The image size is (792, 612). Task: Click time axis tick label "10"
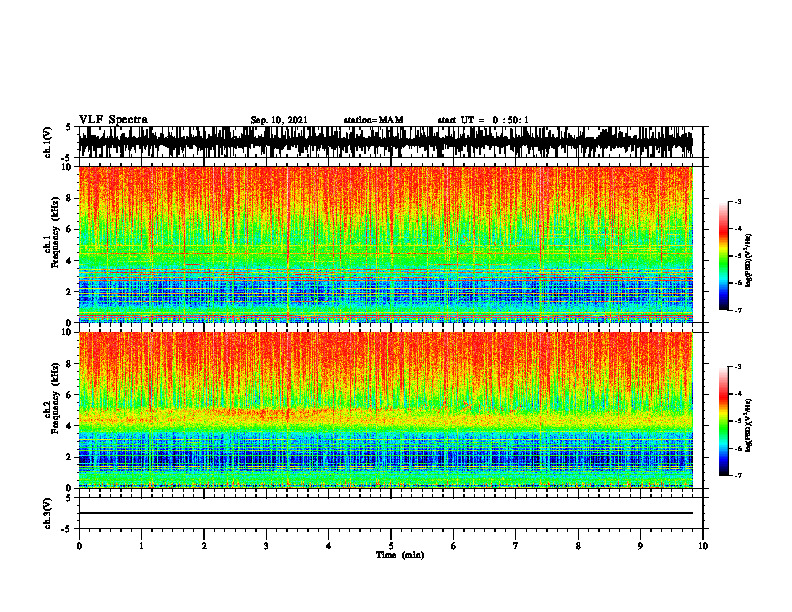click(x=703, y=546)
